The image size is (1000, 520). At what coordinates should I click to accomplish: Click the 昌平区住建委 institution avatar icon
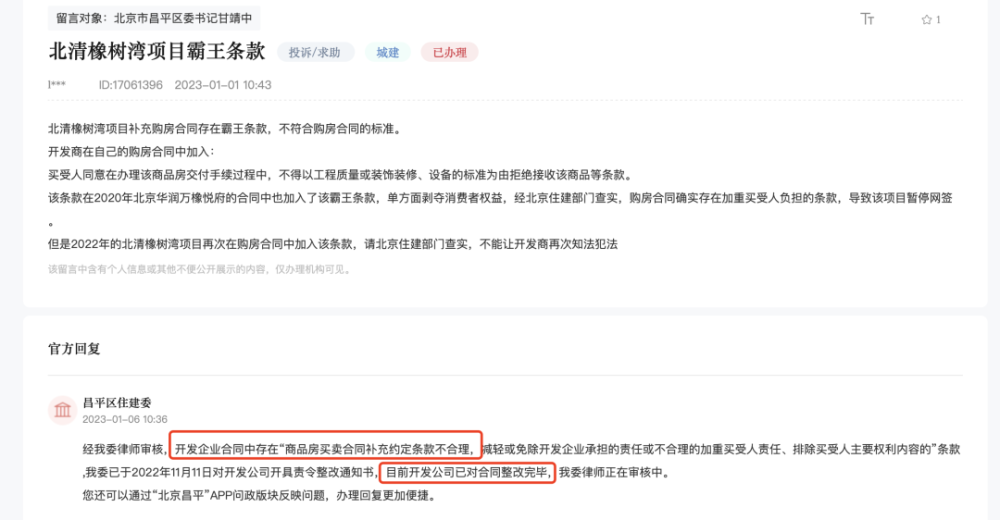[x=62, y=410]
